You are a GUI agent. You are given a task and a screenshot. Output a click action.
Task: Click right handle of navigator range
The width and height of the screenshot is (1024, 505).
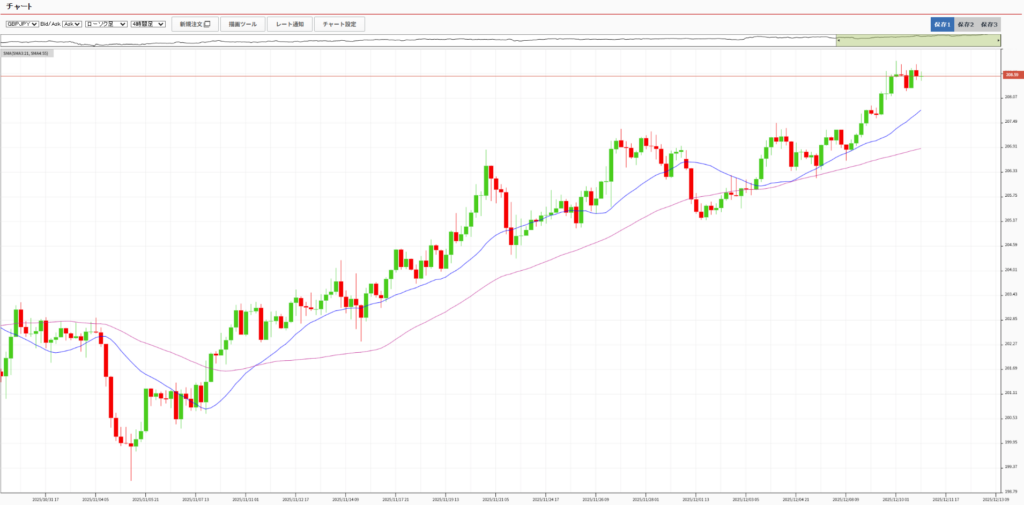tap(999, 40)
